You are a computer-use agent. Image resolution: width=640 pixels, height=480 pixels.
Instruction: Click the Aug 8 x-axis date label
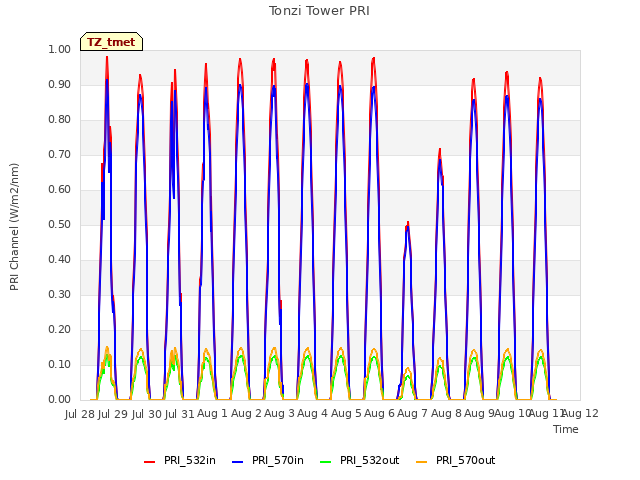point(446,414)
